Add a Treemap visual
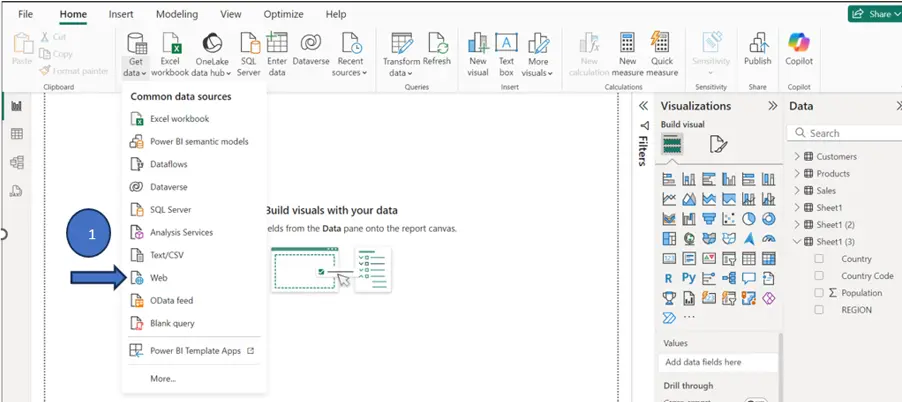 [669, 238]
